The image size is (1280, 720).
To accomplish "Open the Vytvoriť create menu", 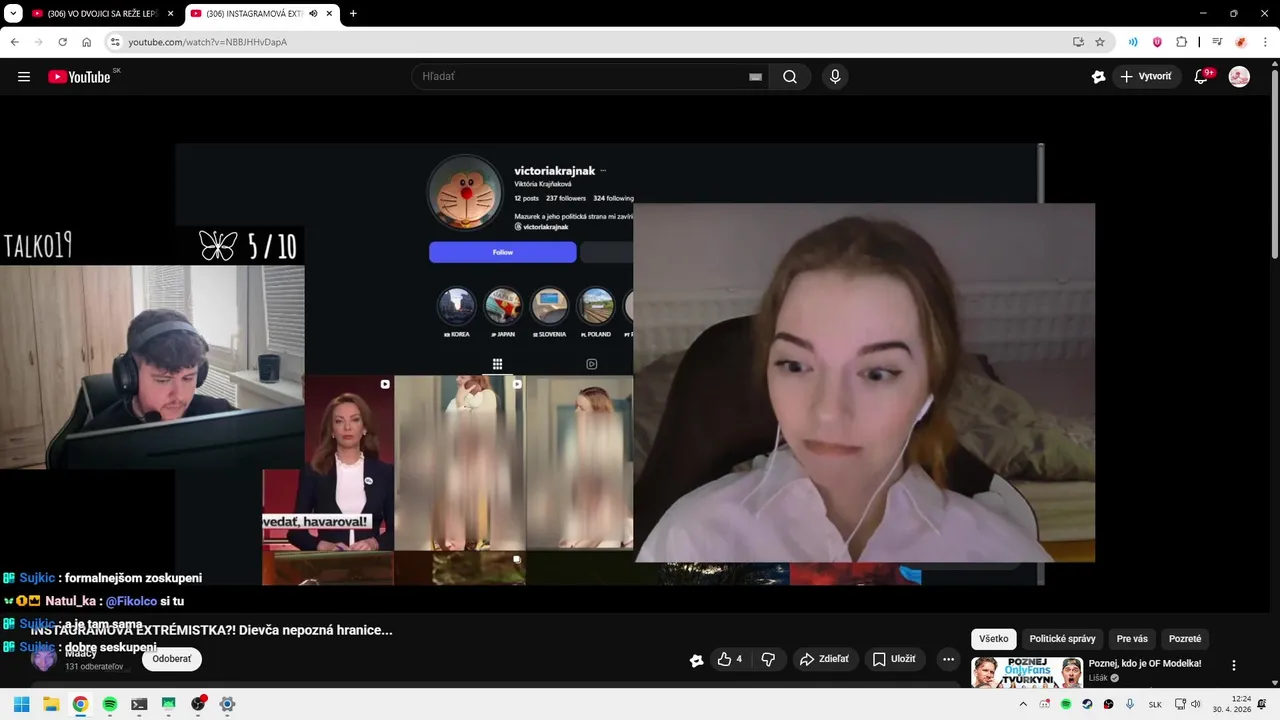I will 1147,77.
